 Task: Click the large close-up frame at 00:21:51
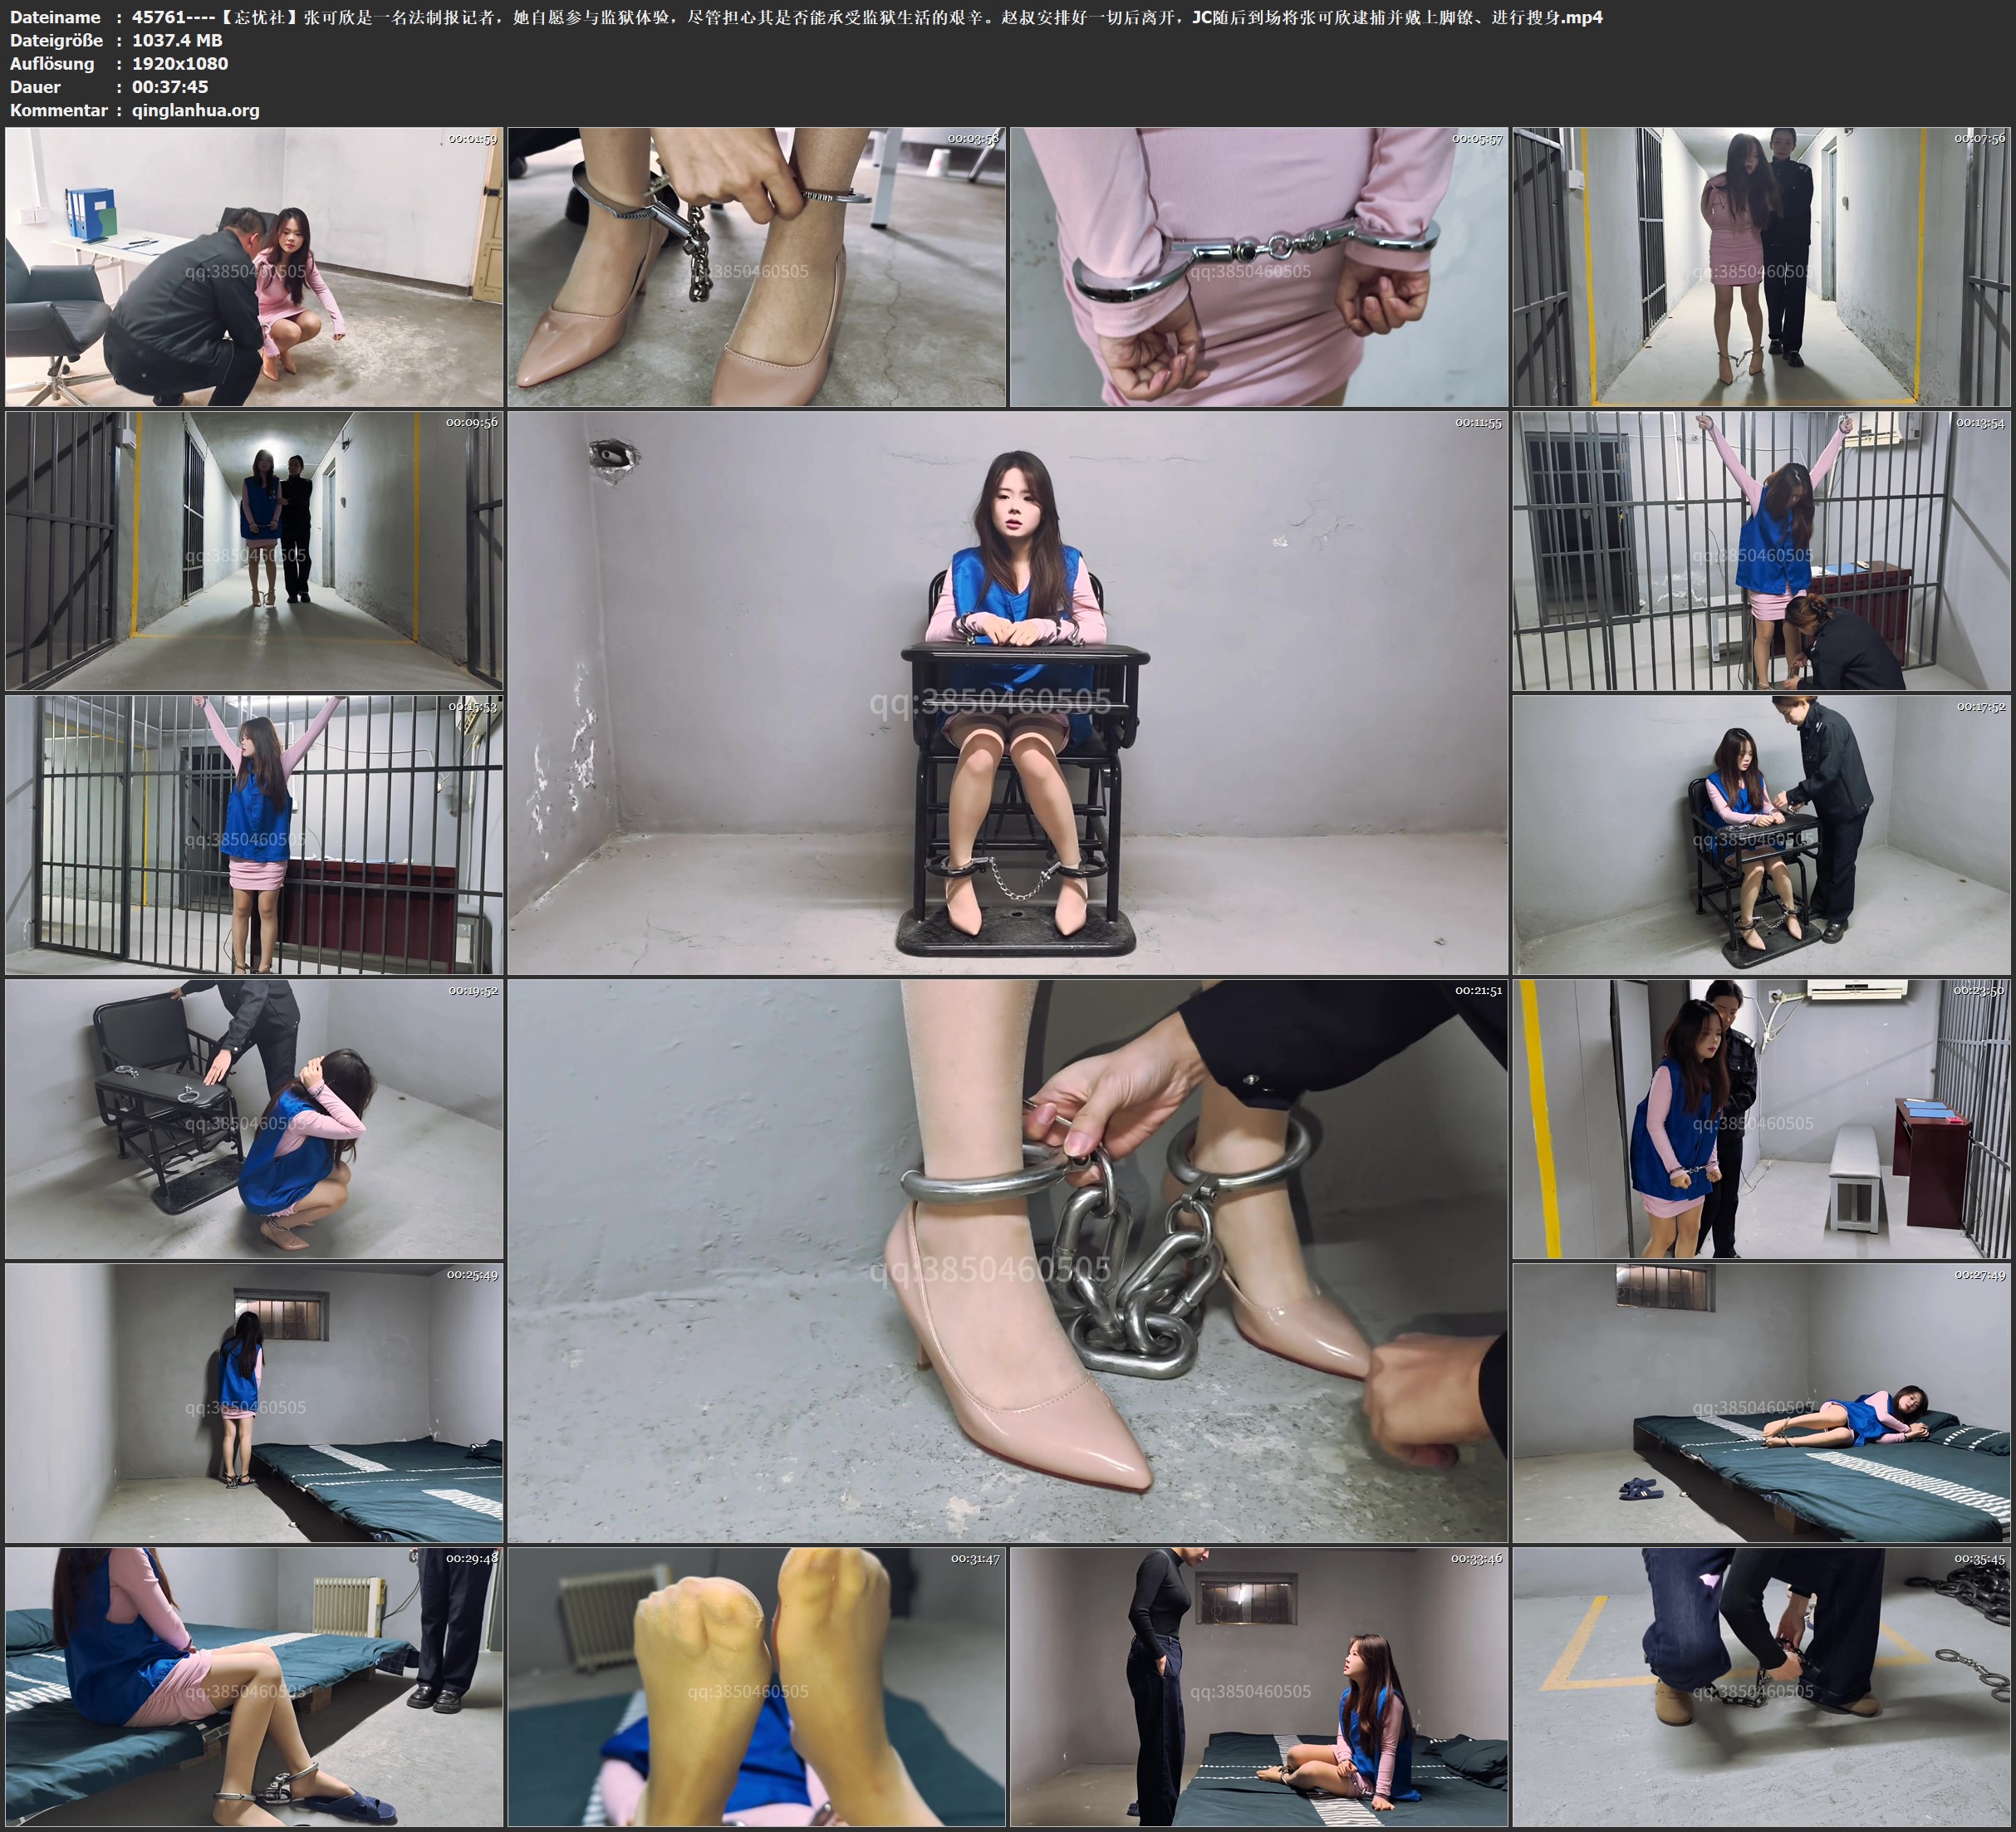1007,1260
